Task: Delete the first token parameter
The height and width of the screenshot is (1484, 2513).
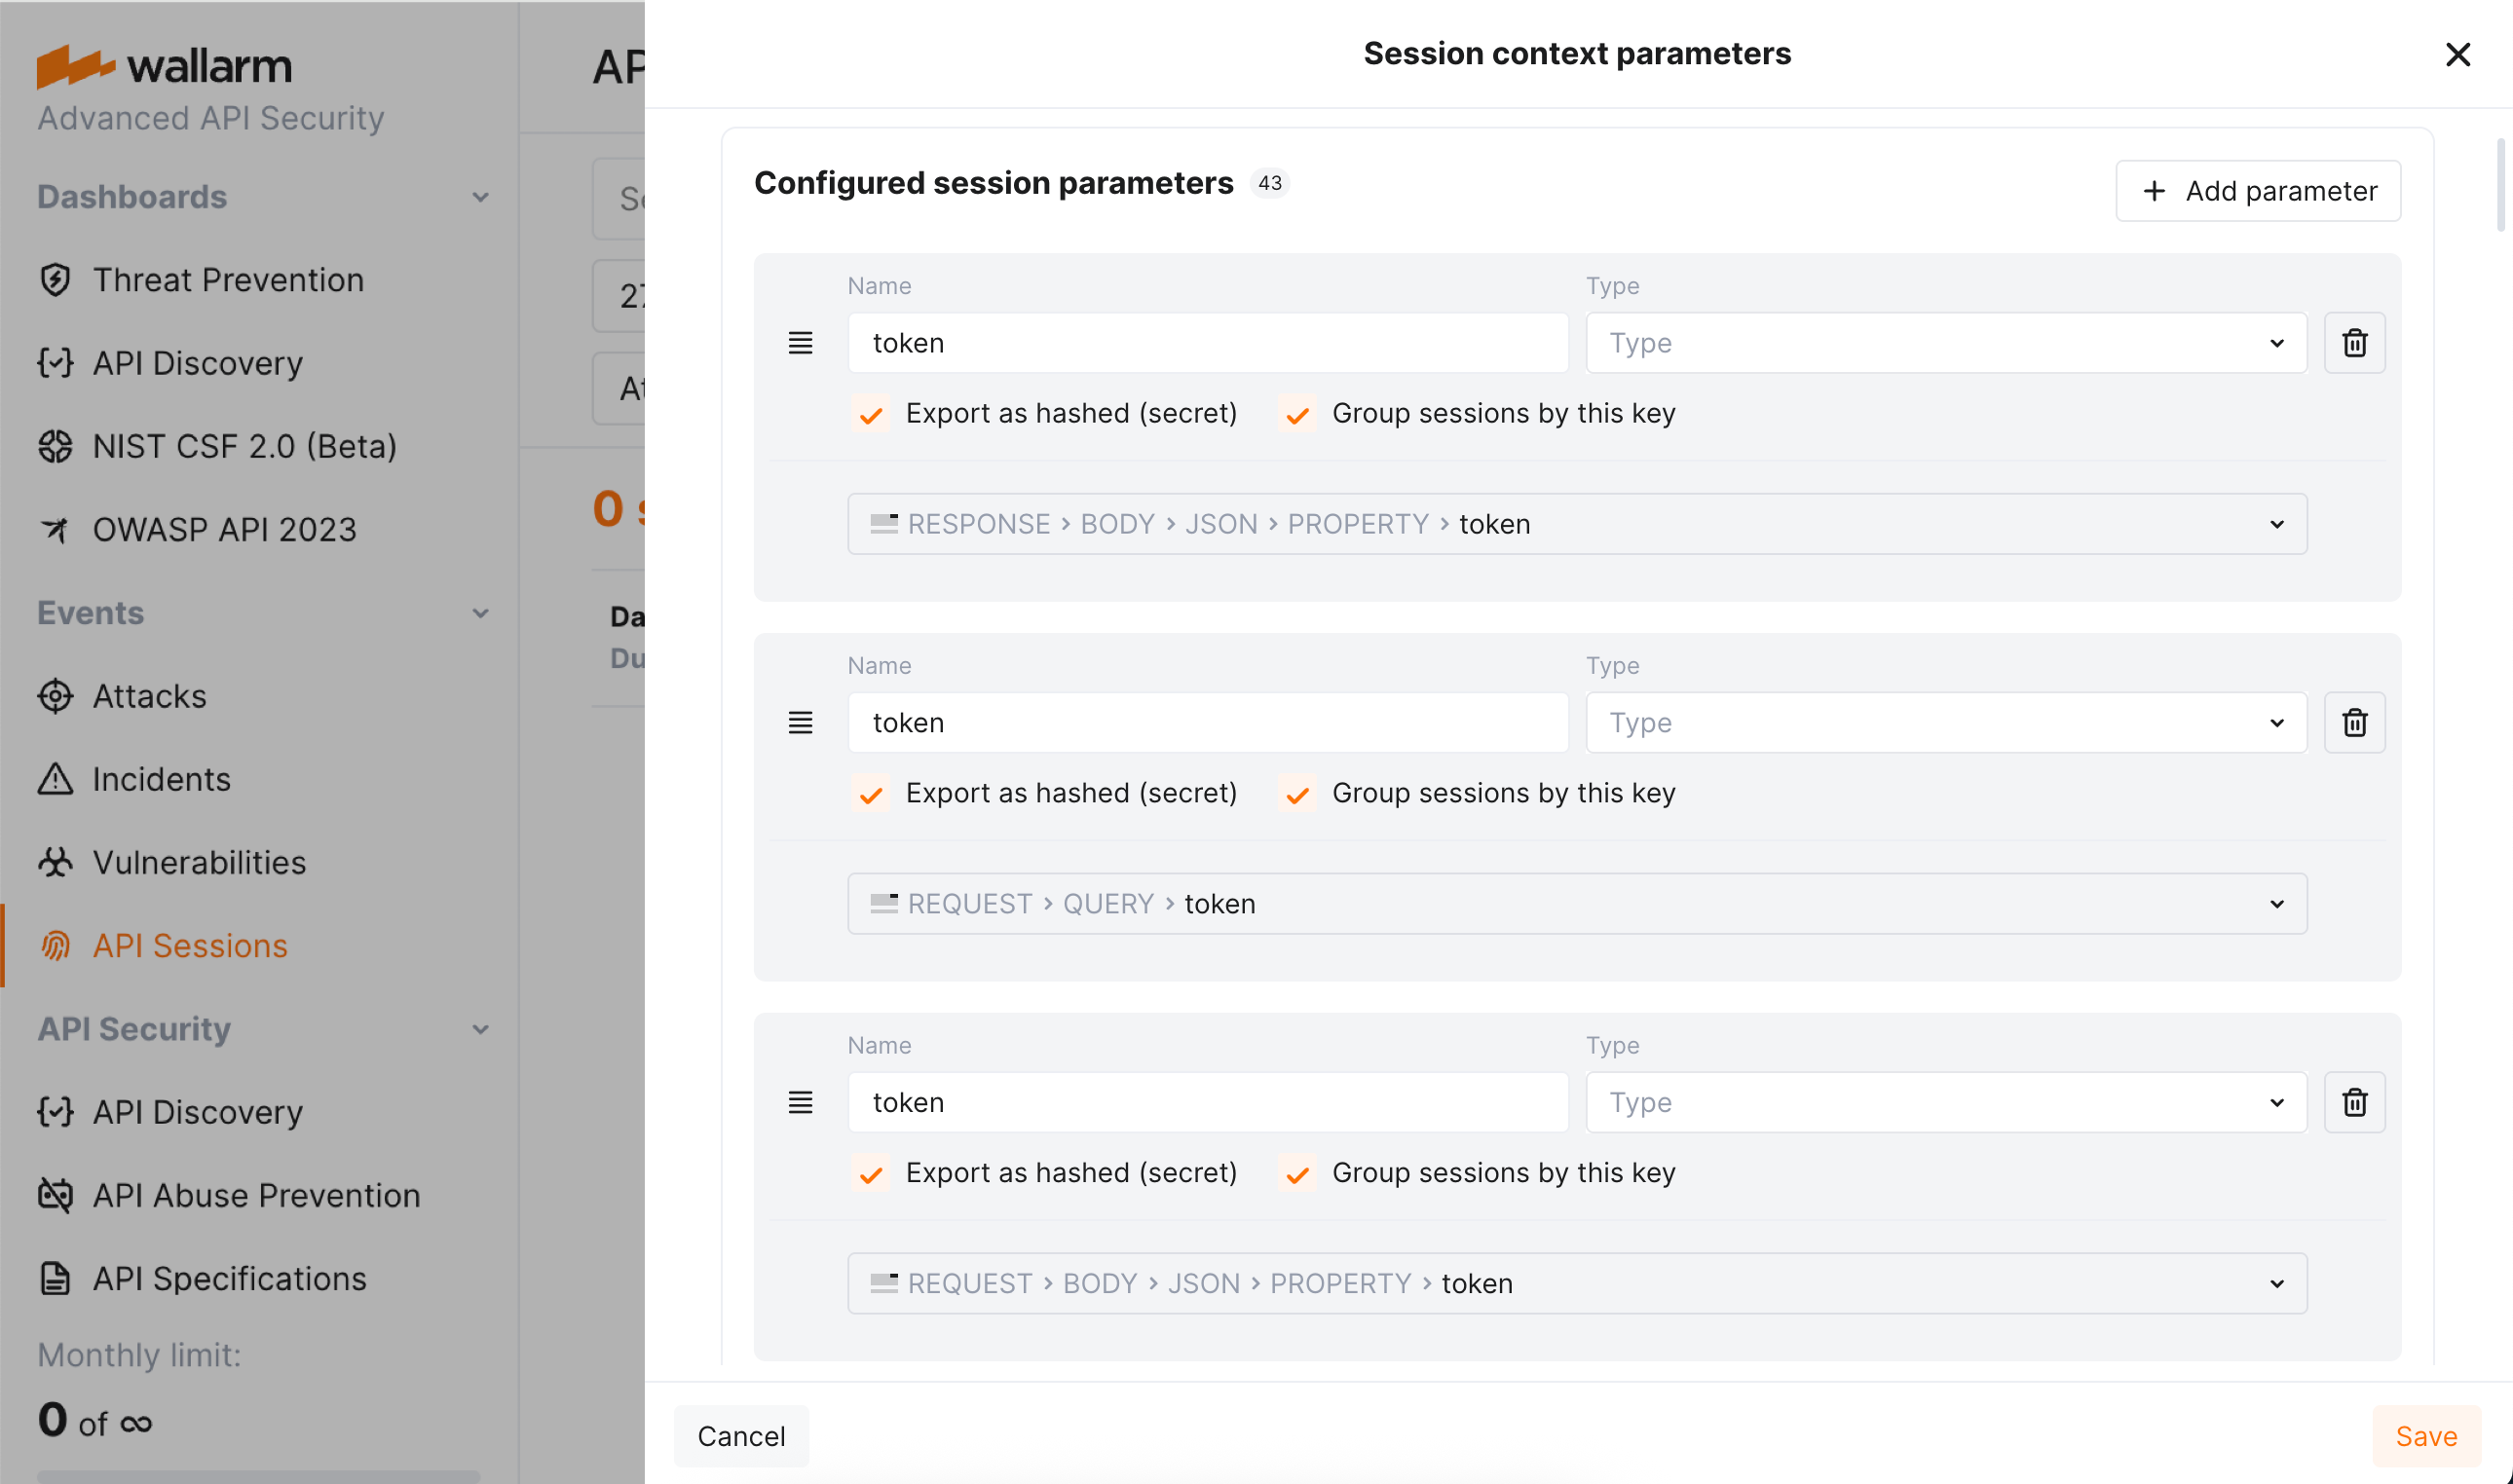Action: pos(2355,342)
